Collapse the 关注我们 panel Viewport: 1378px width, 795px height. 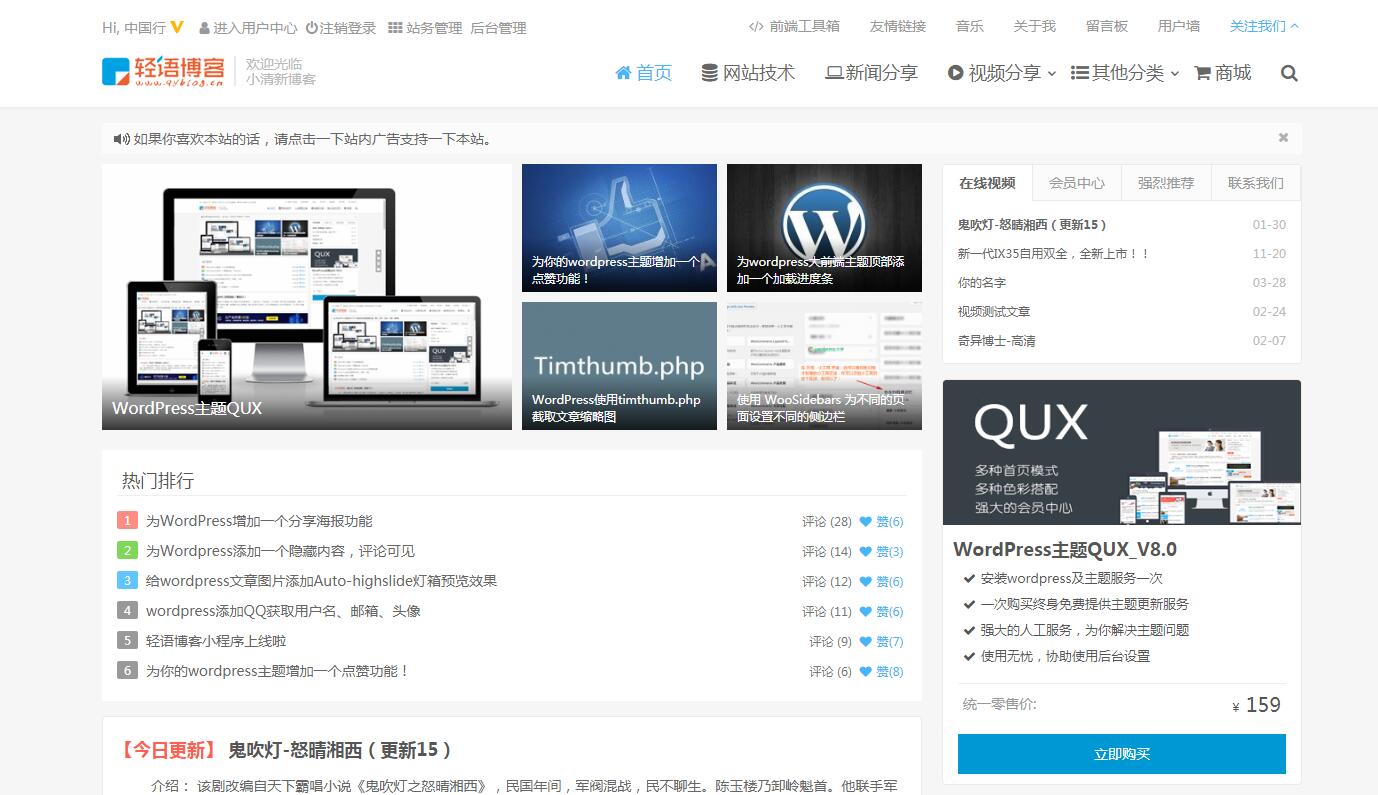(x=1264, y=26)
